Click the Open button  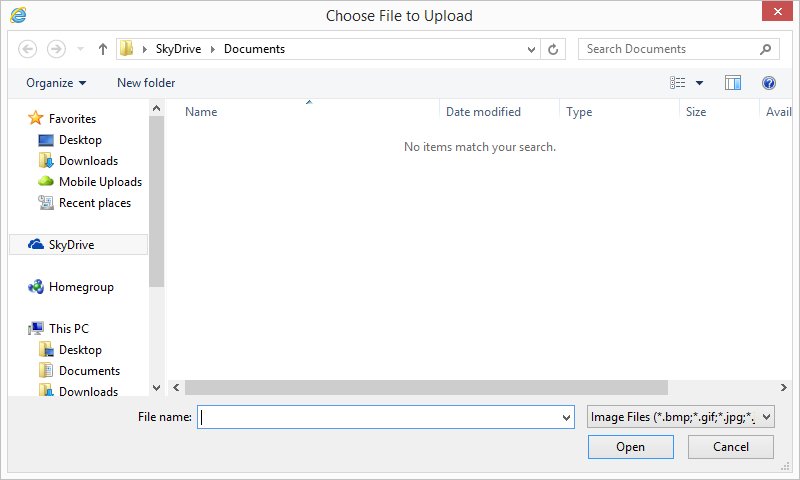pyautogui.click(x=631, y=447)
